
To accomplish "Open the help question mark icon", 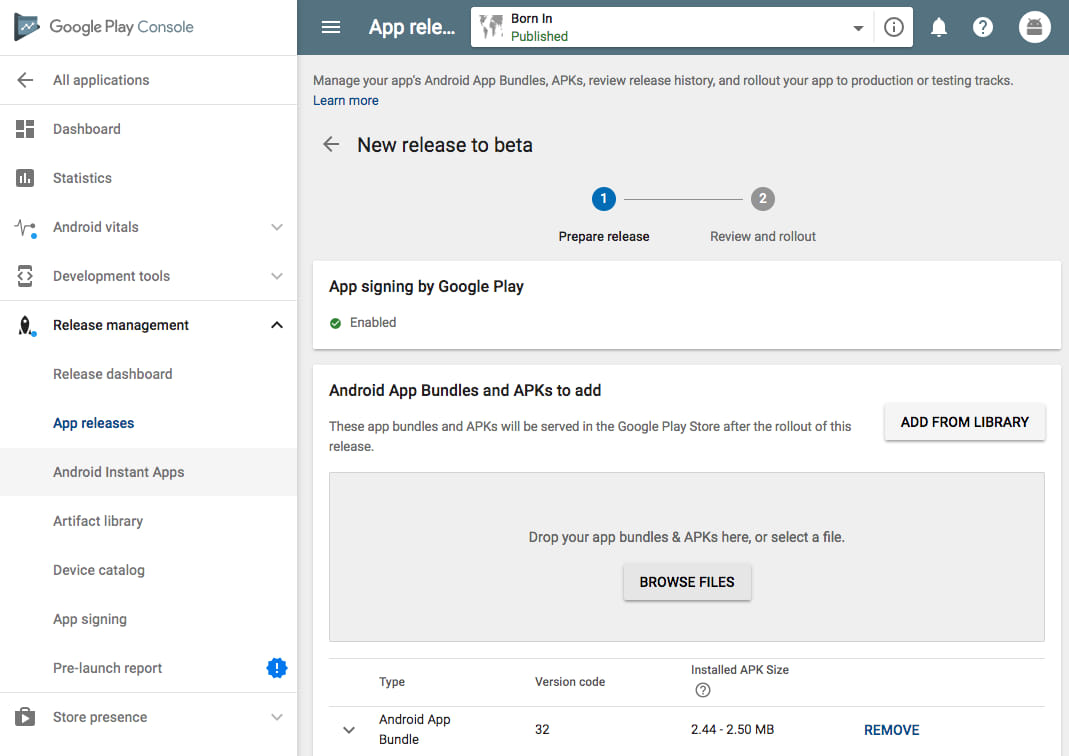I will tap(983, 28).
